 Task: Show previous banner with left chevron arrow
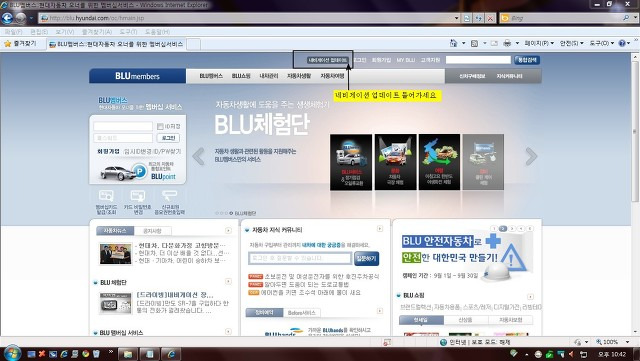pyautogui.click(x=198, y=156)
